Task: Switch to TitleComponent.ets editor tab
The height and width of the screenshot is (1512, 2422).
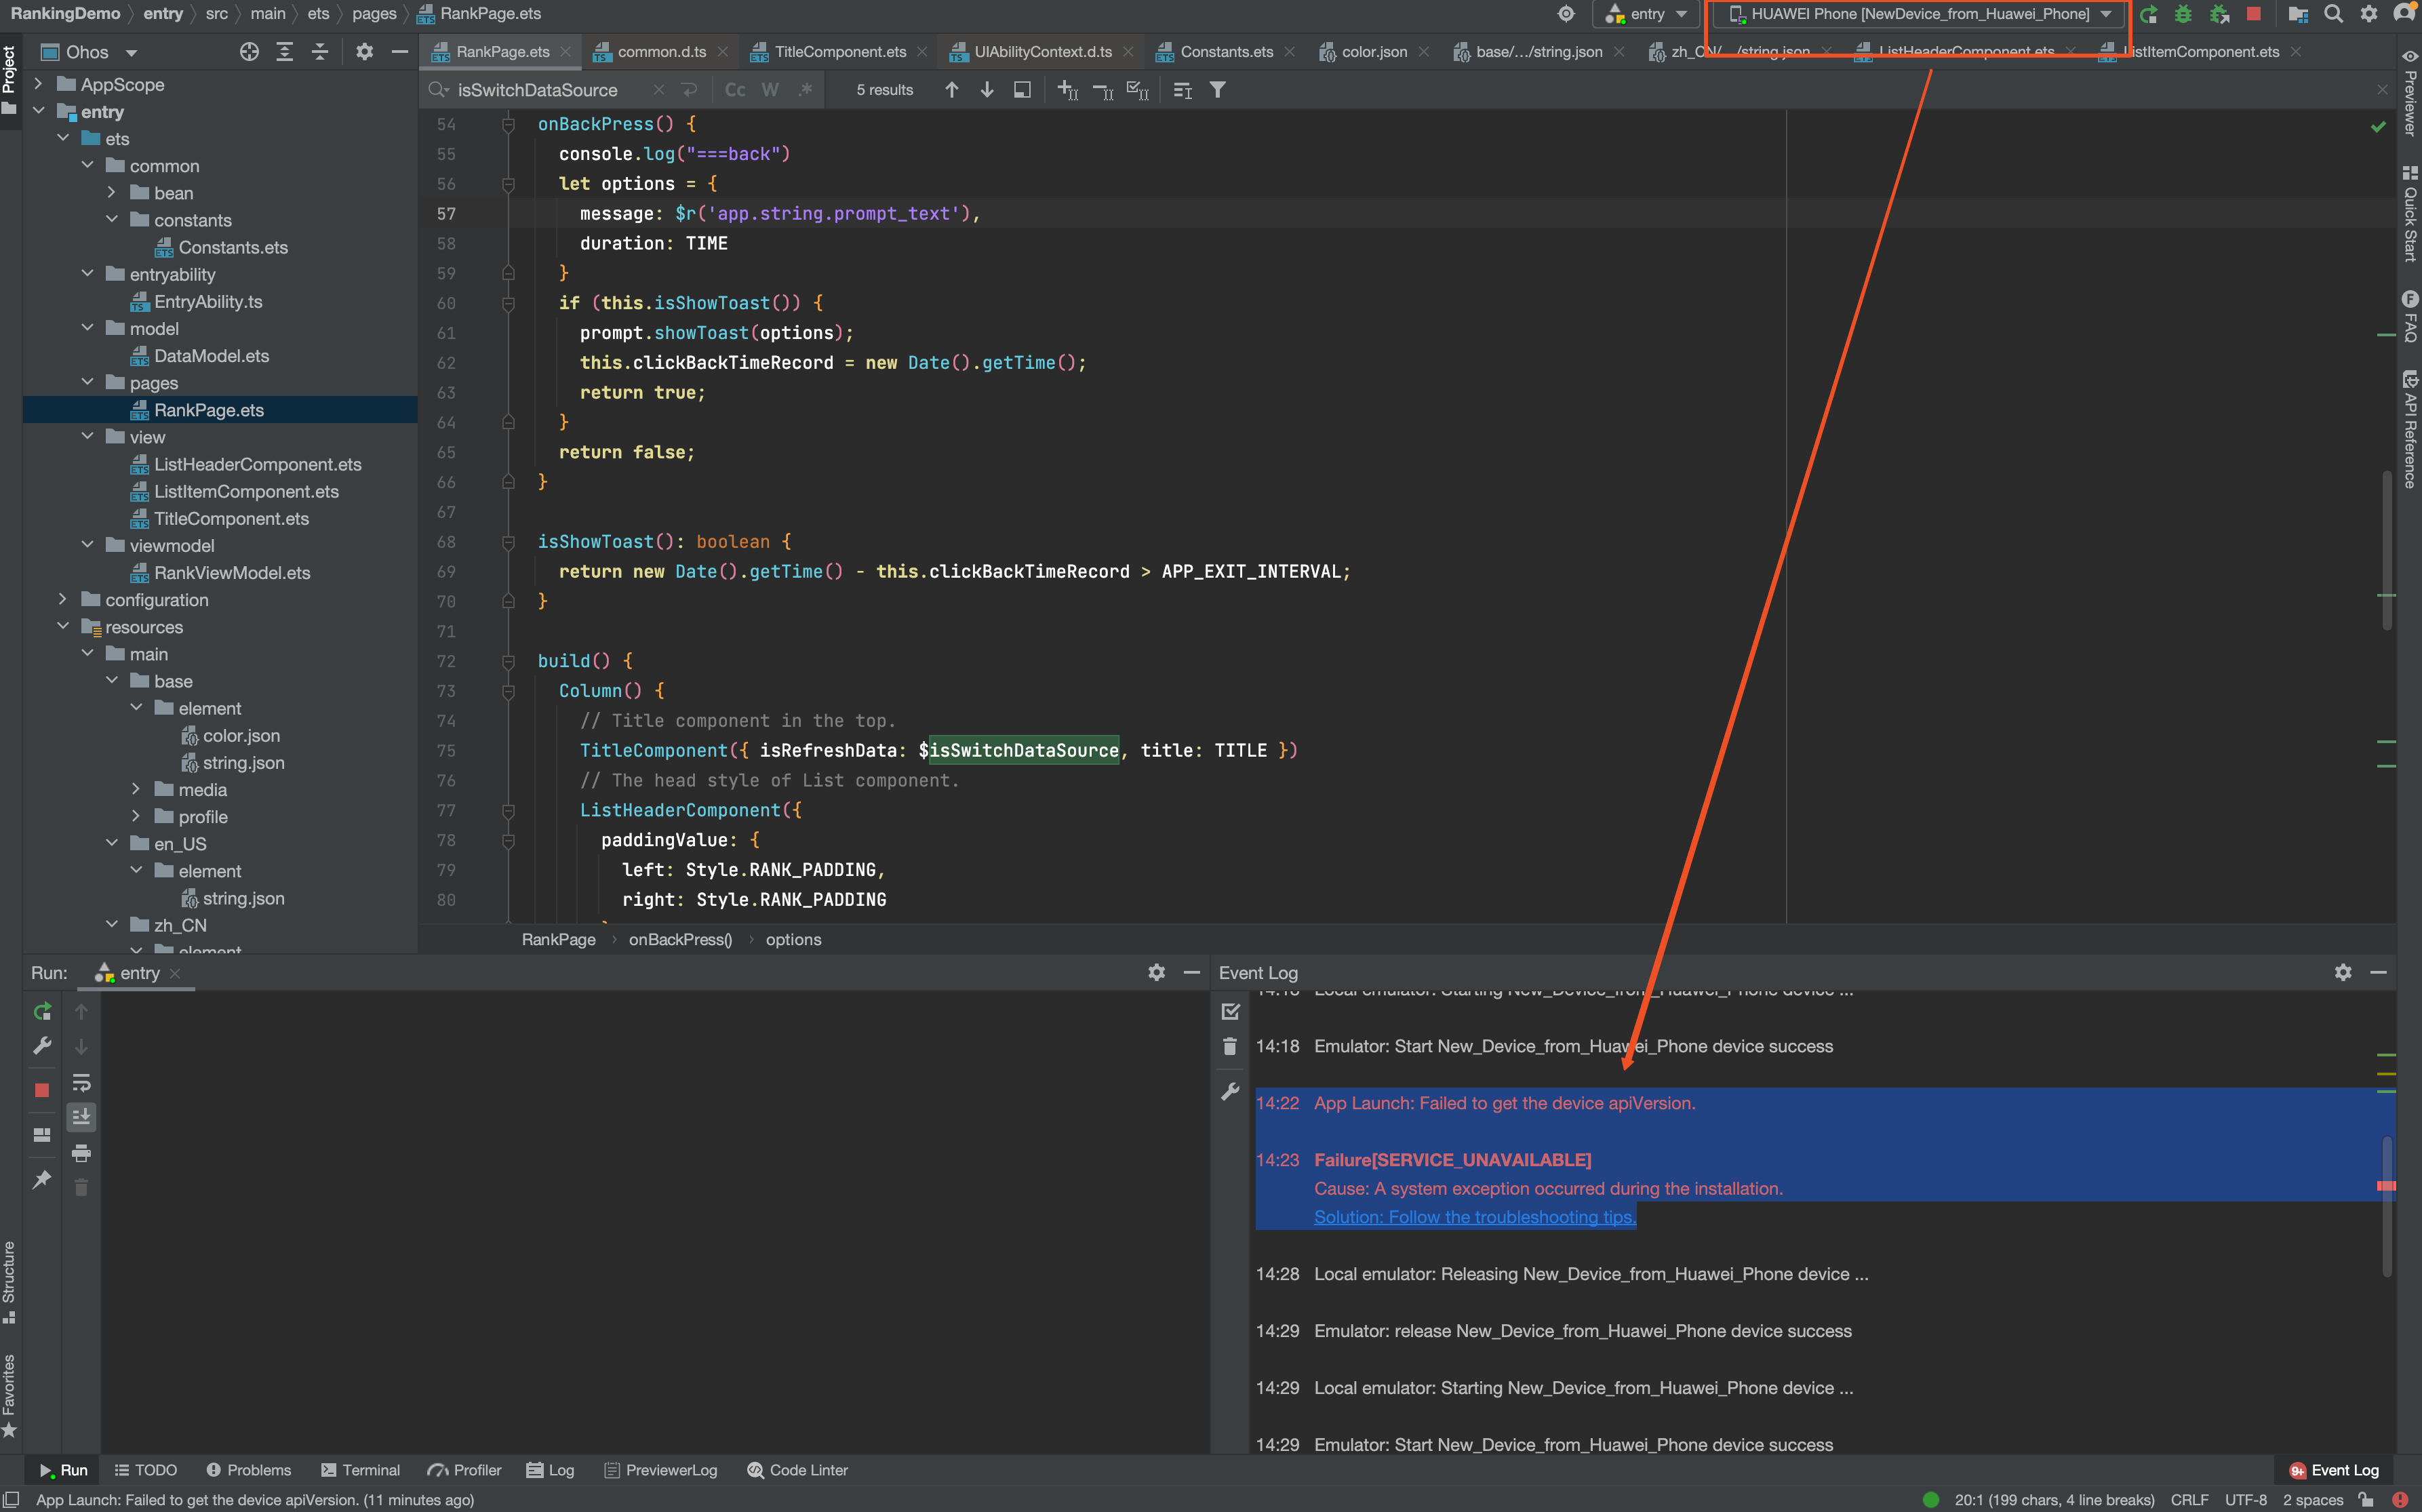Action: [x=839, y=52]
